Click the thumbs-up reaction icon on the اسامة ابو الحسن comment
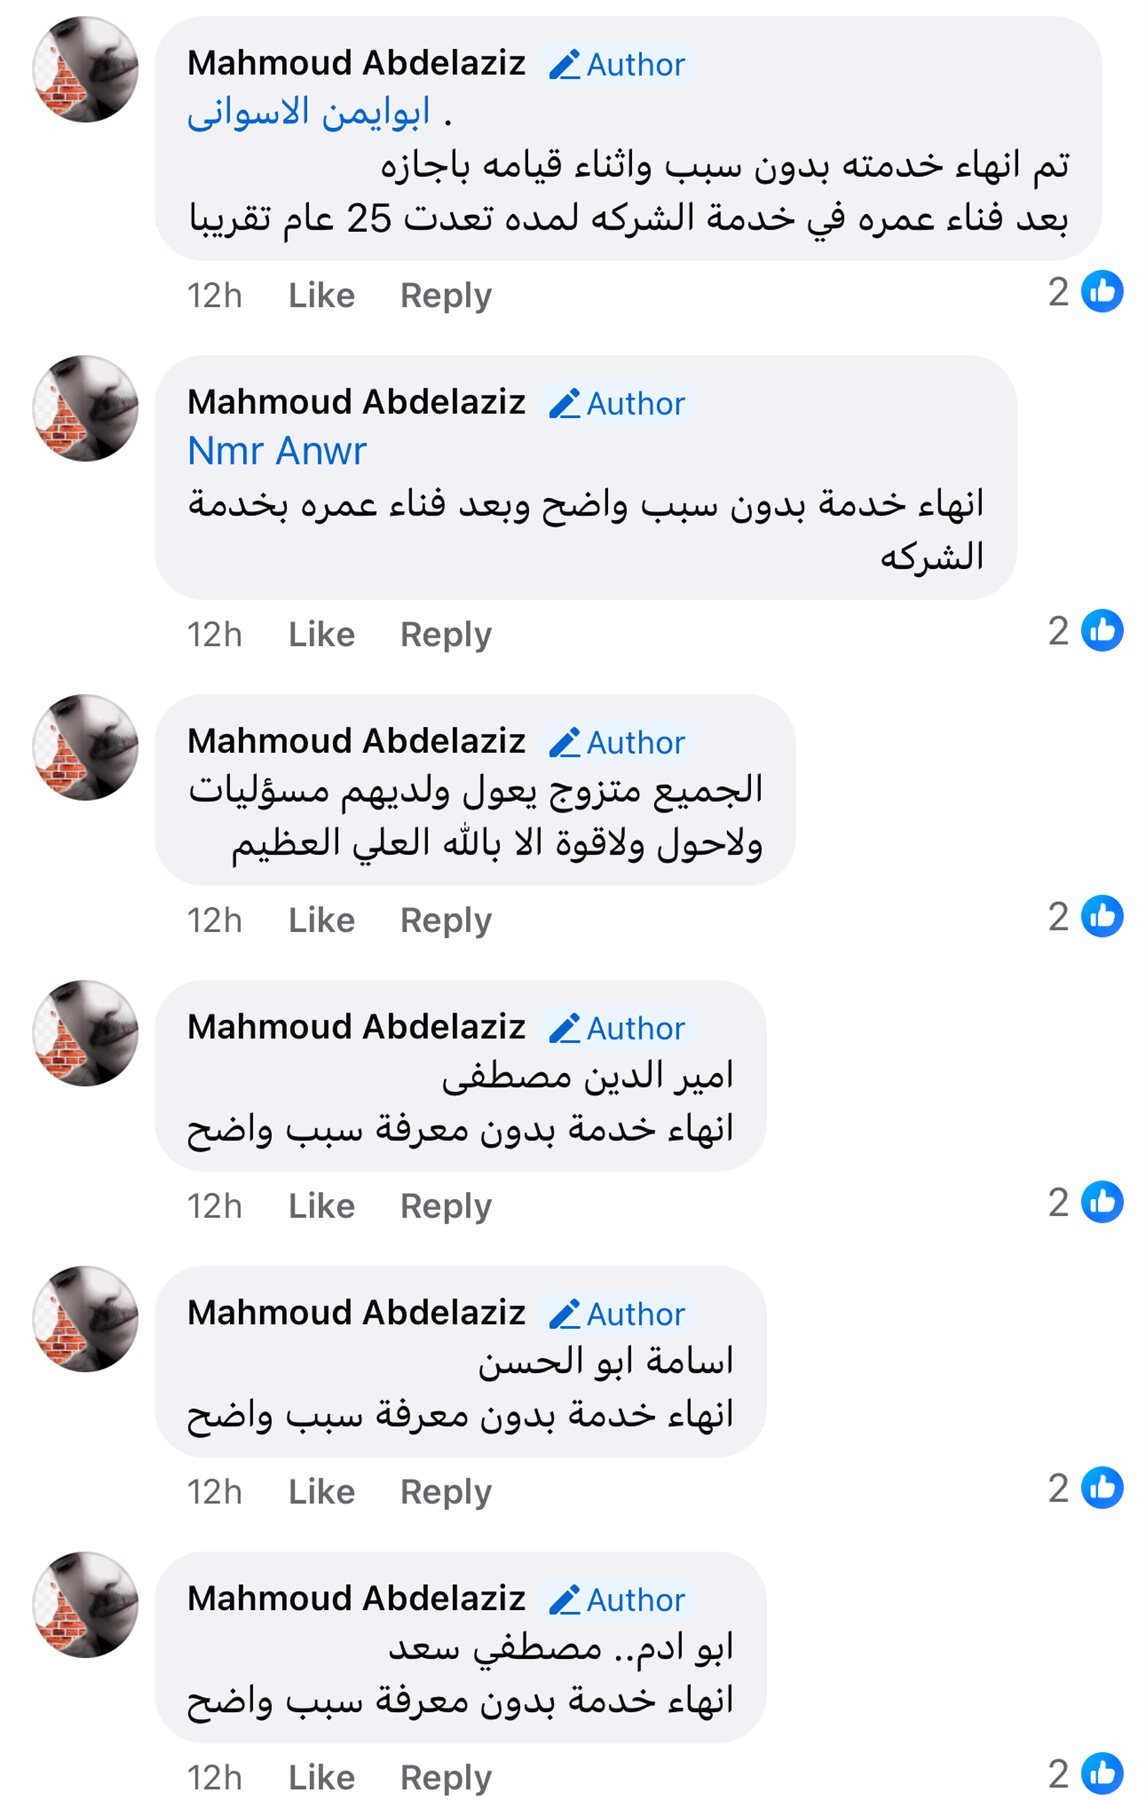Screen dimensions: 1145x1800 tap(1102, 1488)
